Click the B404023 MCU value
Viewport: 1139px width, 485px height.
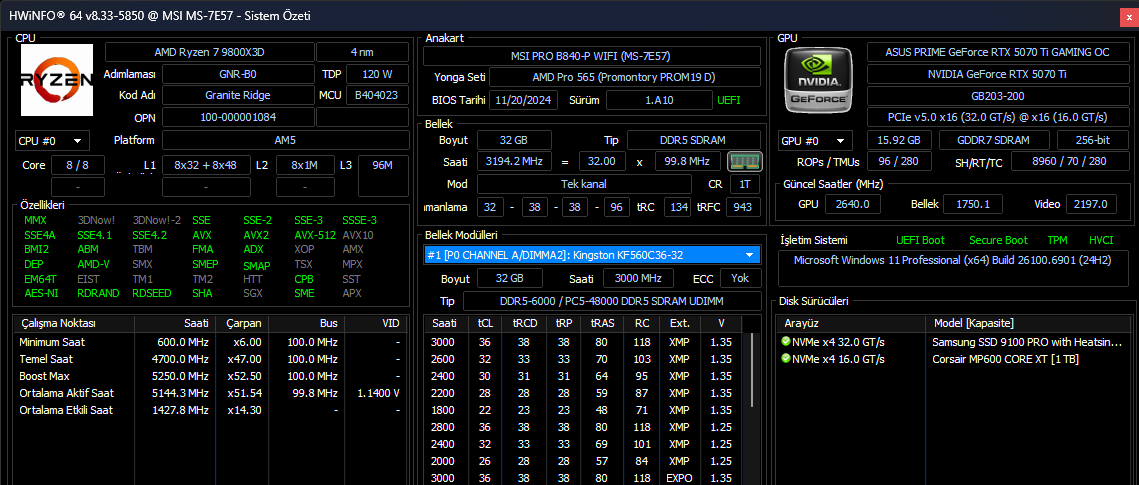377,95
